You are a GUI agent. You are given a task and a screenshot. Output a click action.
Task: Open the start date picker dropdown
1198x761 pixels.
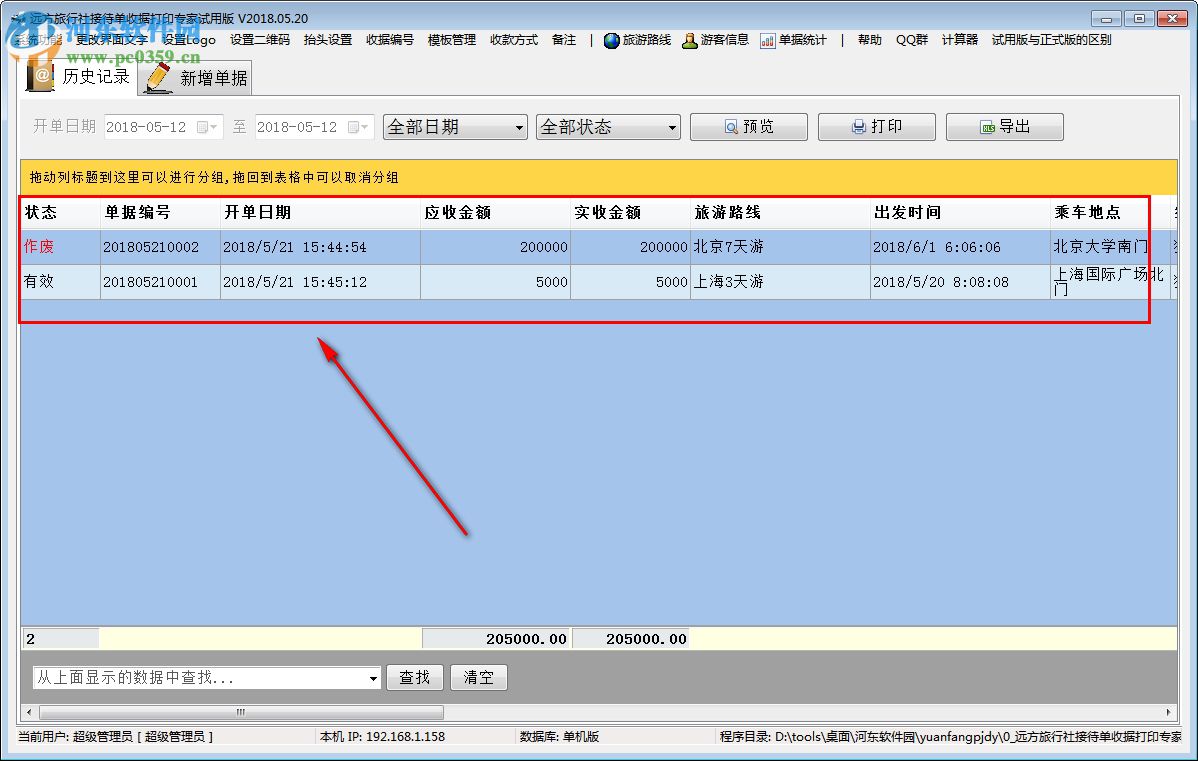pos(212,127)
